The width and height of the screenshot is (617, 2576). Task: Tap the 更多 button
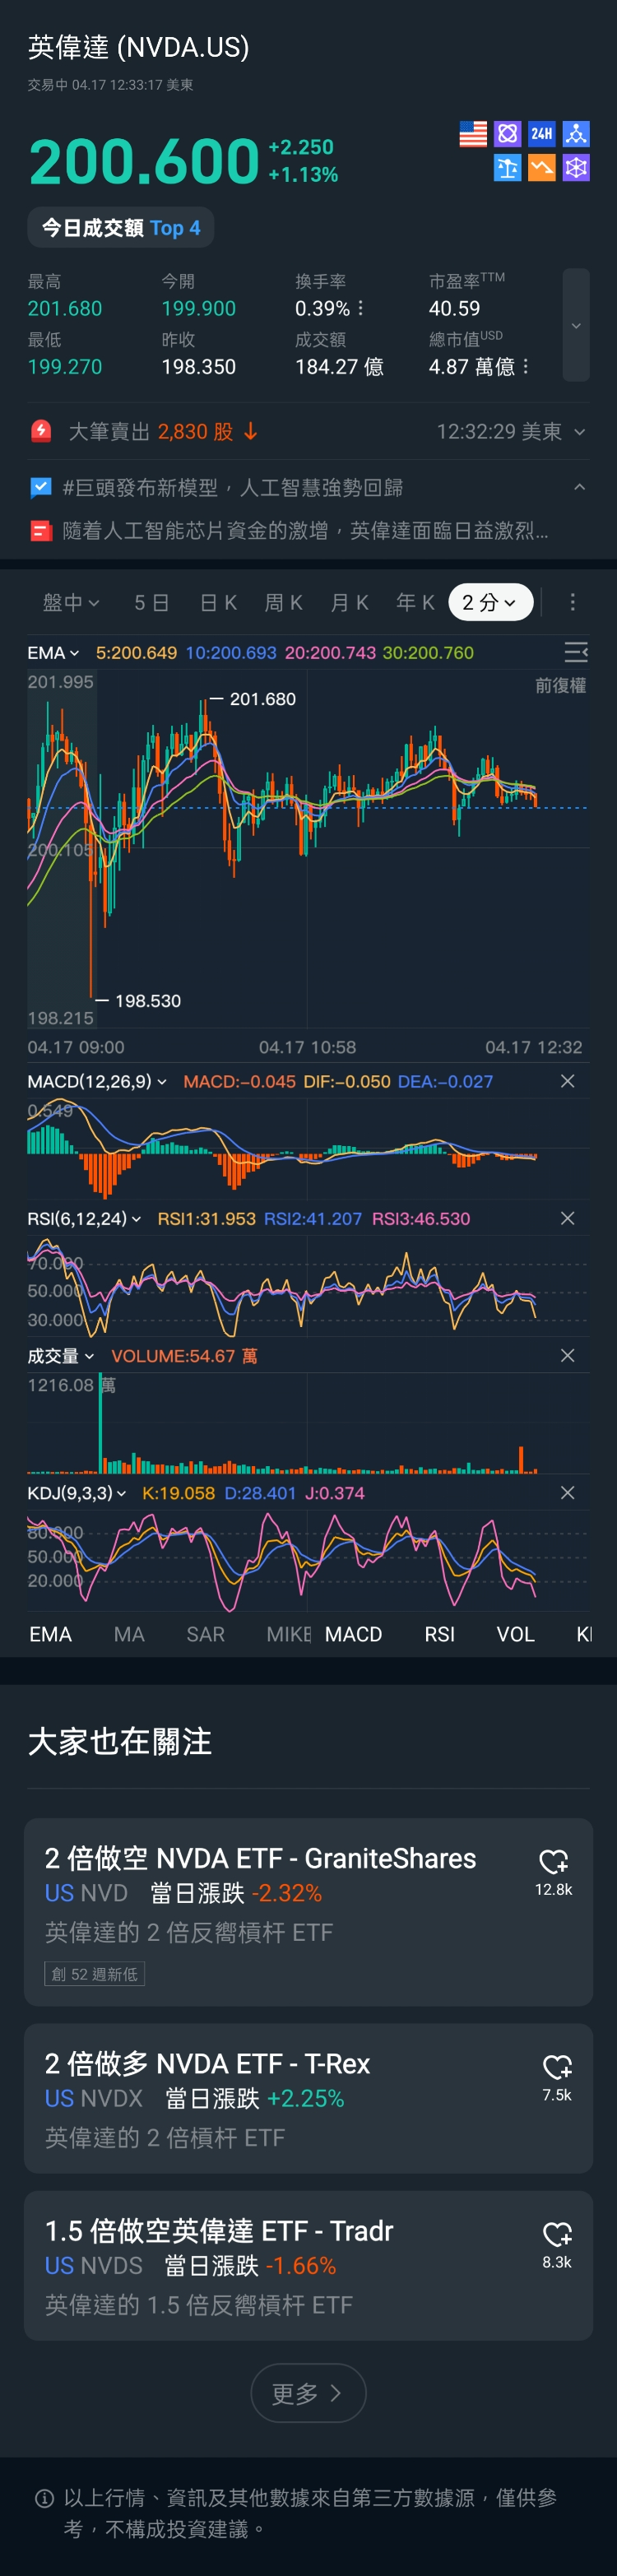point(308,2393)
